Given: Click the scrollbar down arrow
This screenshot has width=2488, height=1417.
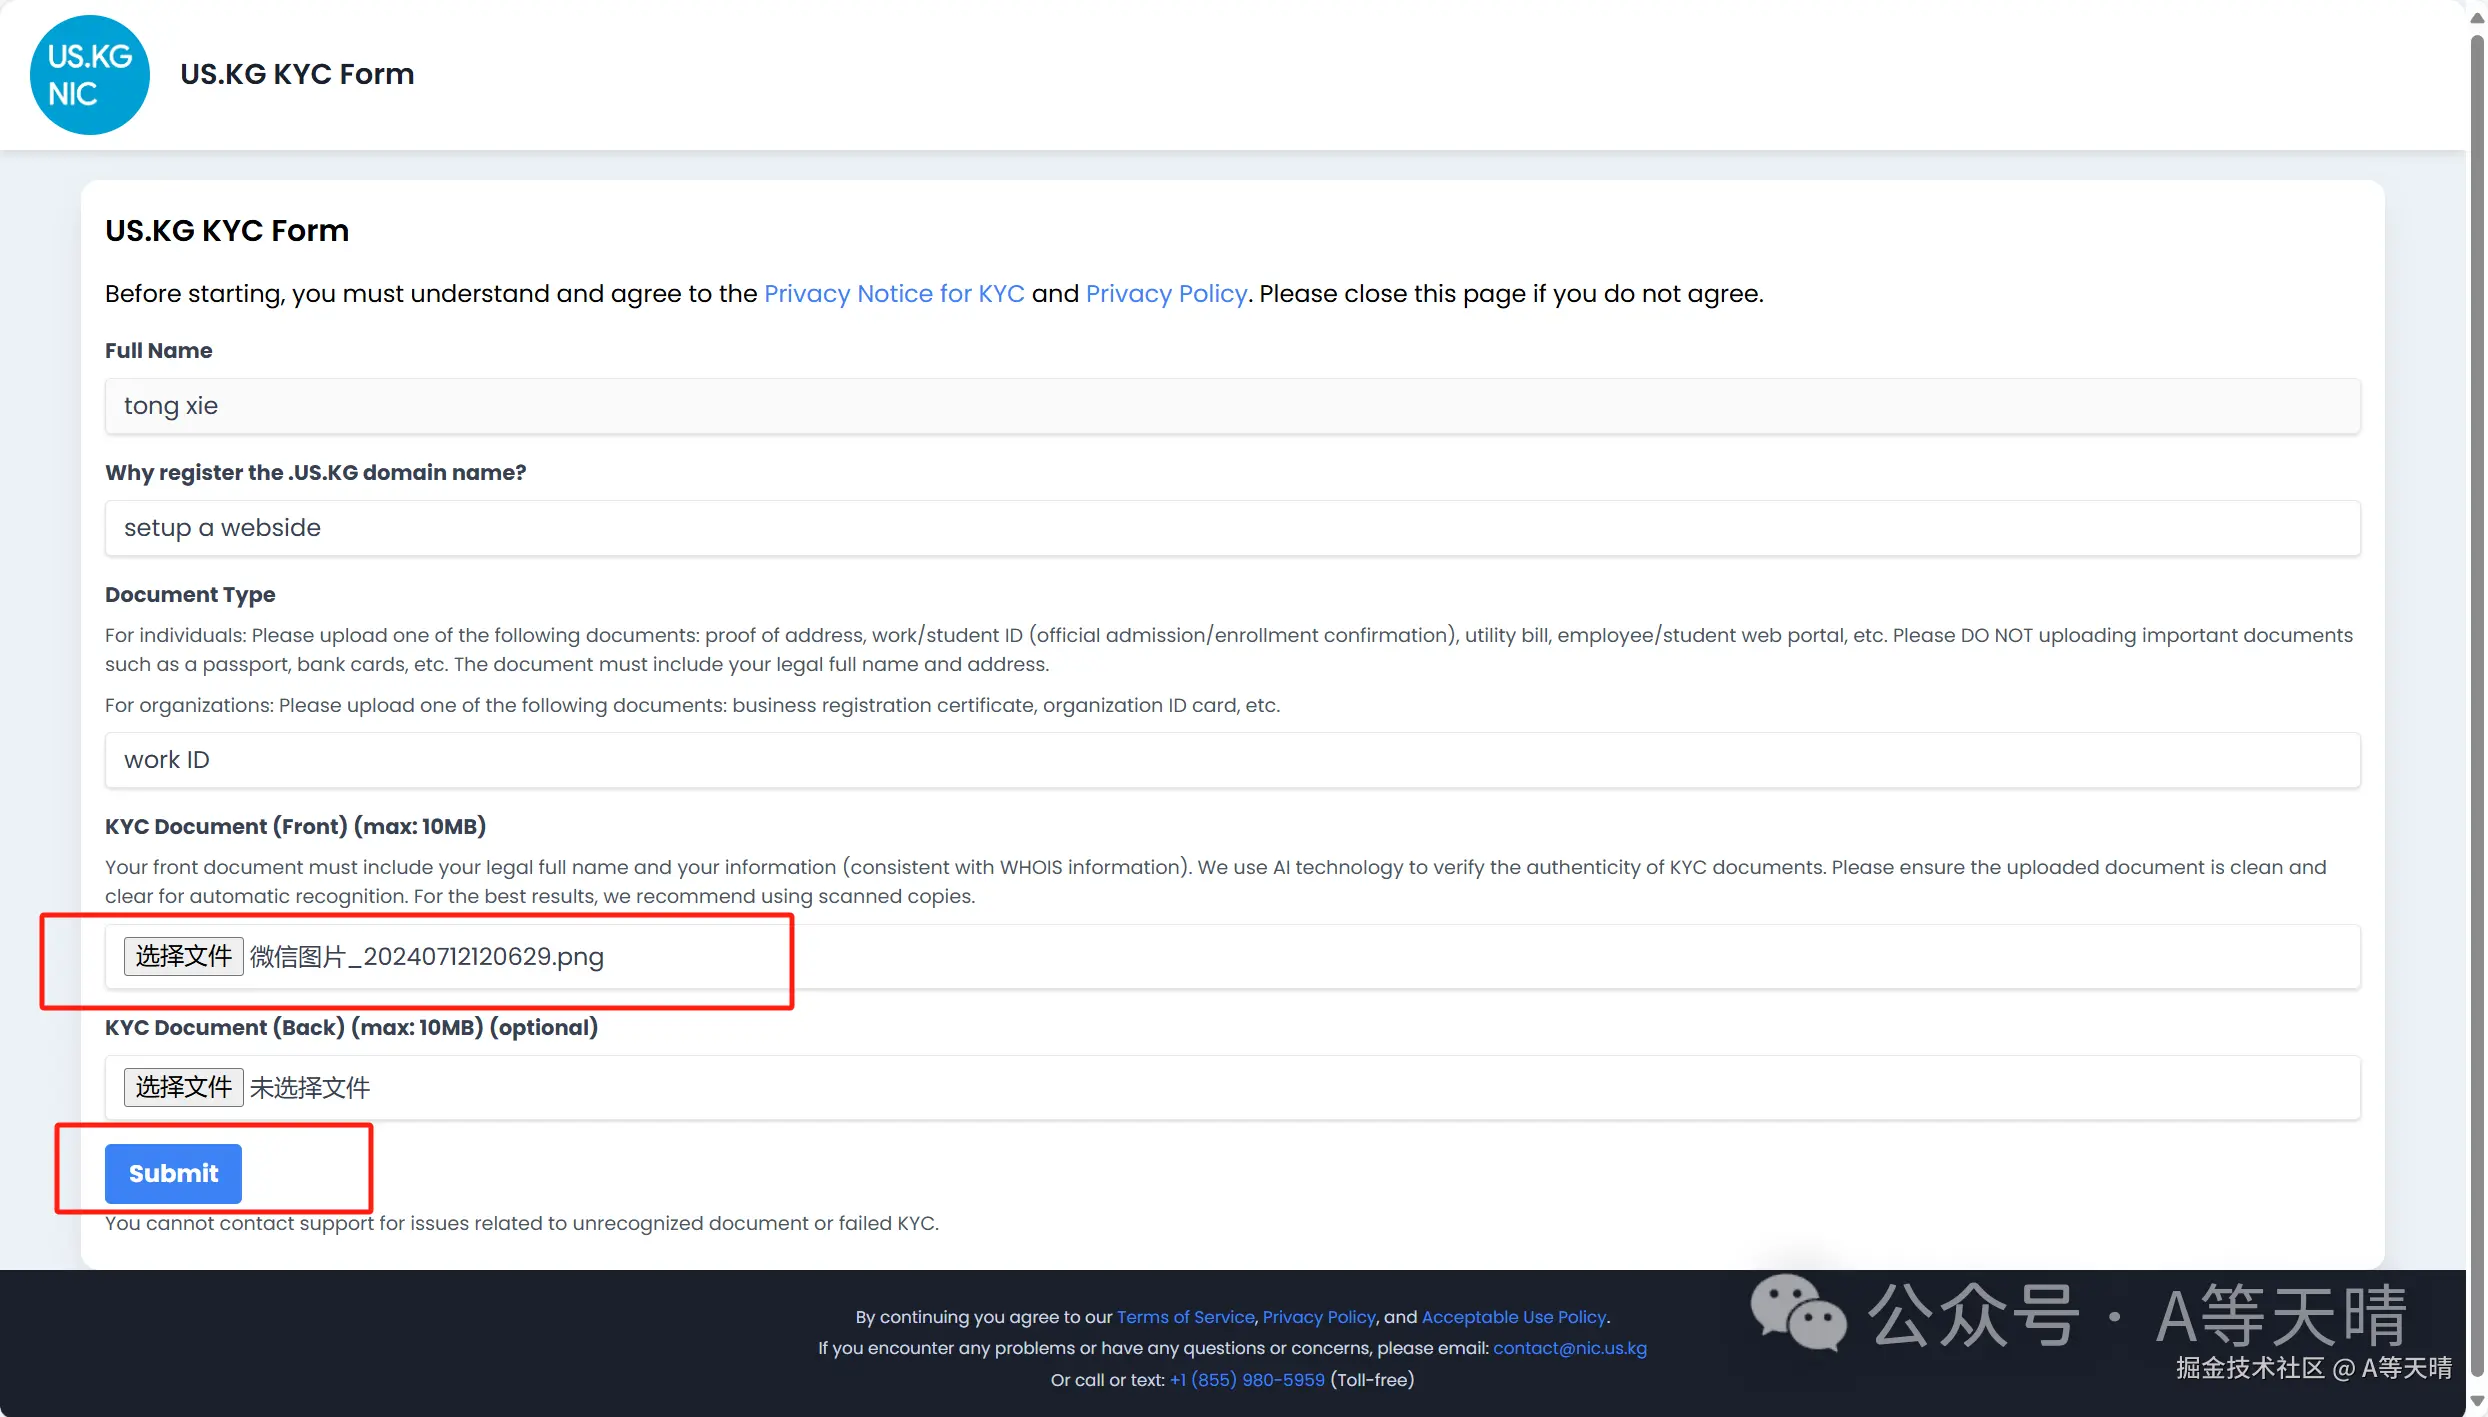Looking at the screenshot, I should point(2477,1402).
